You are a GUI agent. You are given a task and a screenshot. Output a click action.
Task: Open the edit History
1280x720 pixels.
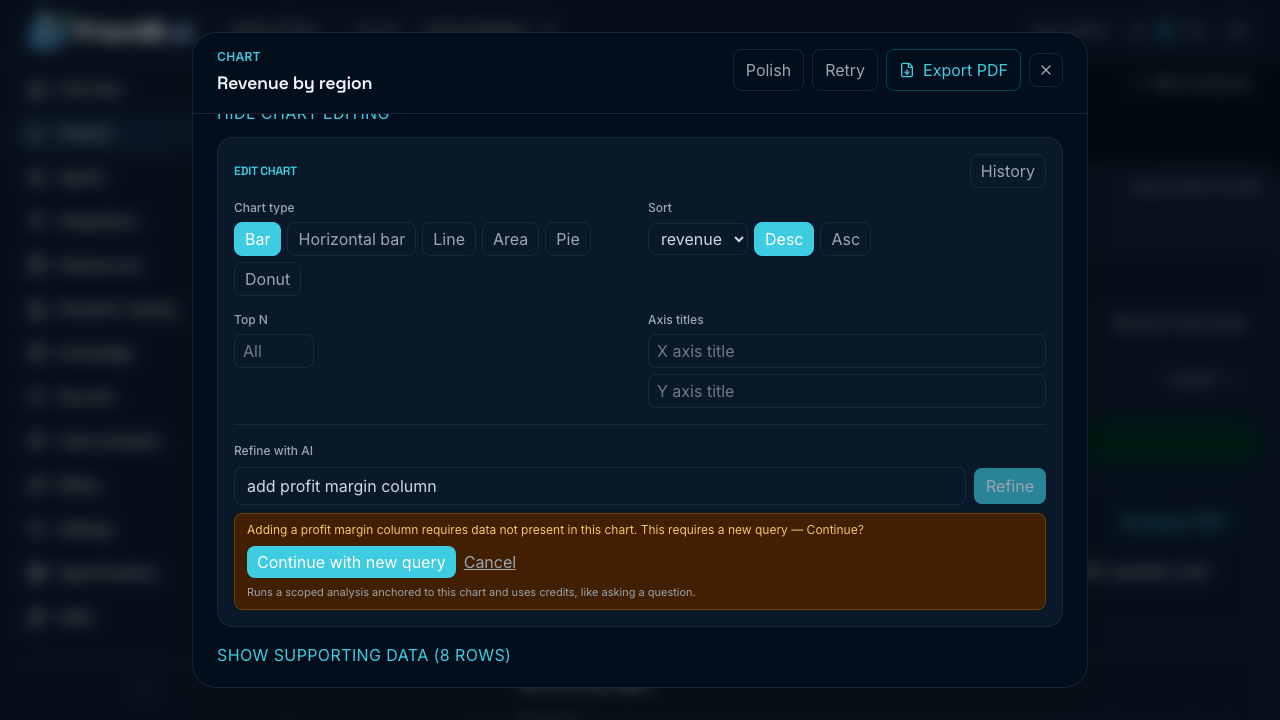click(1008, 171)
